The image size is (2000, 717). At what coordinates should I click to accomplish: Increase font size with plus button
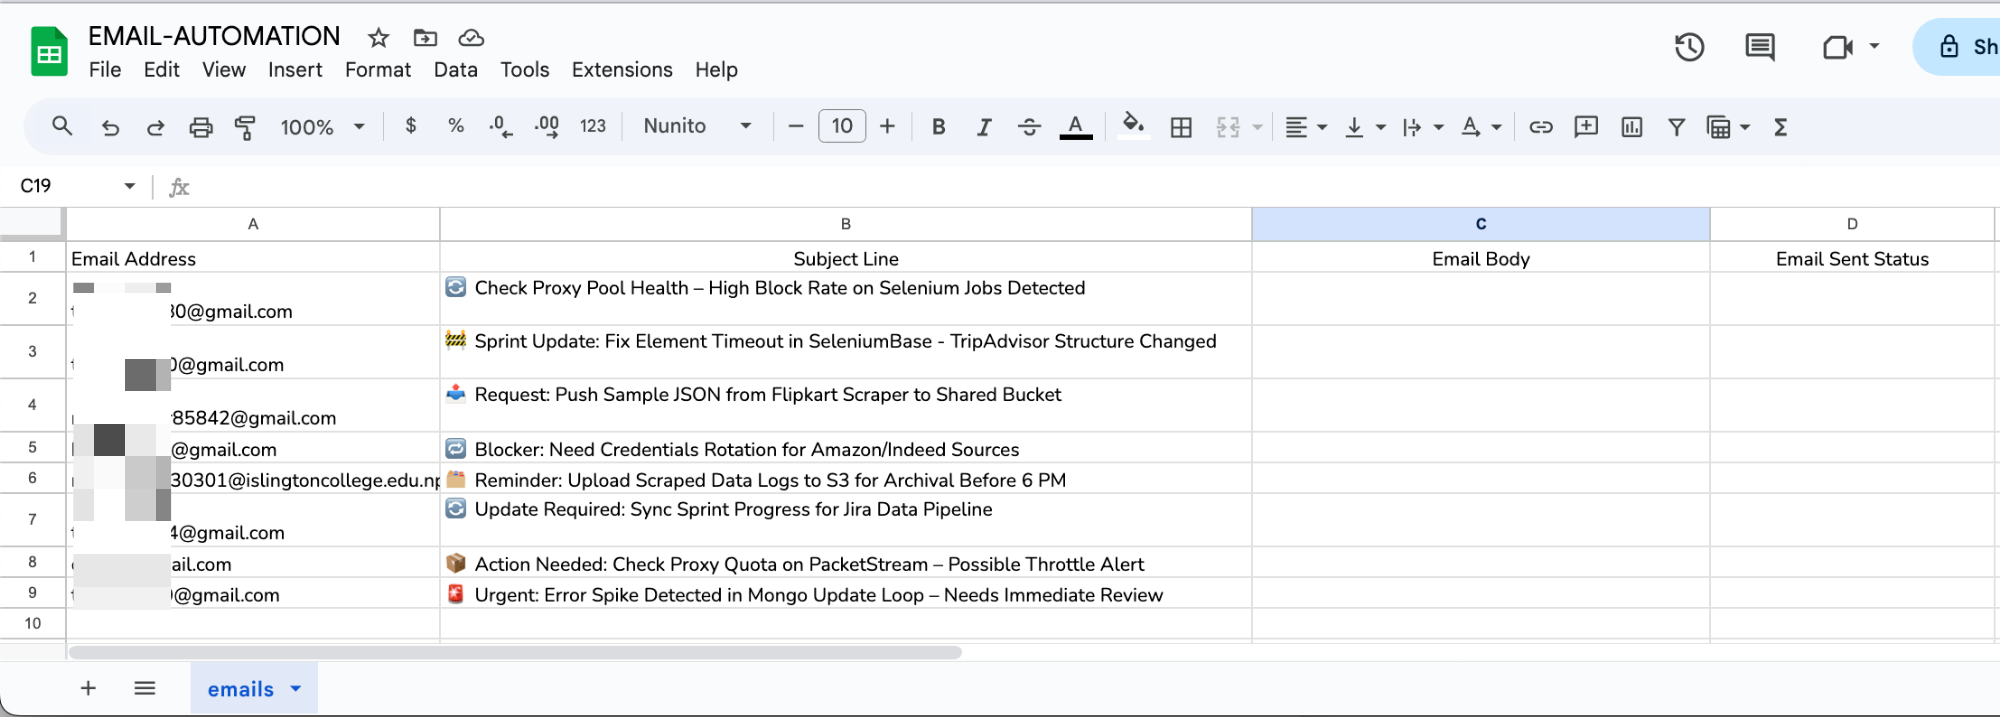887,126
